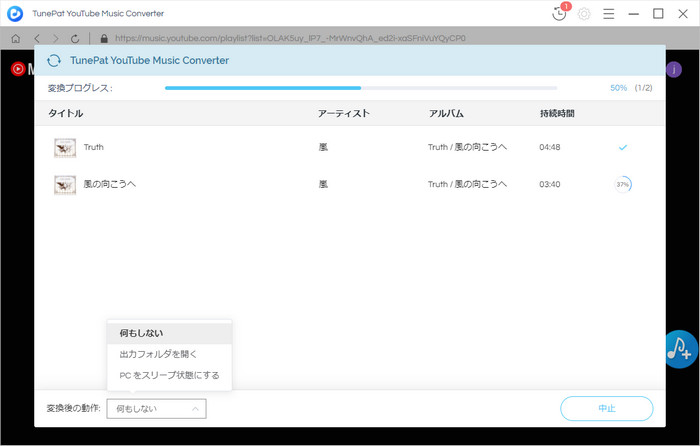Click the converter sync icon in dialog header
The height and width of the screenshot is (446, 700).
pyautogui.click(x=54, y=60)
